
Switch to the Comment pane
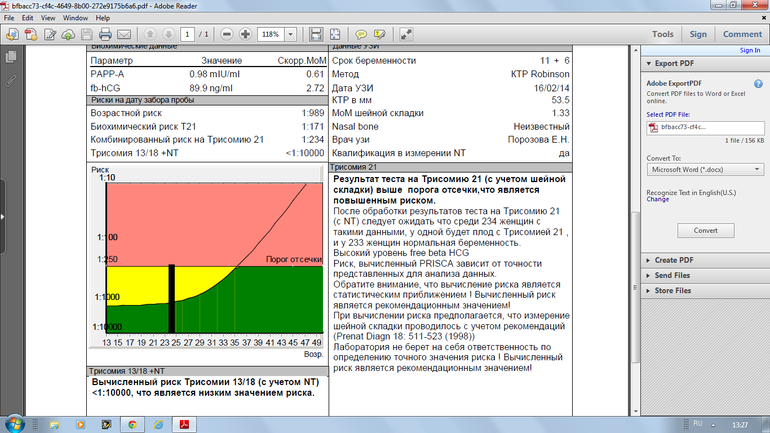[742, 34]
